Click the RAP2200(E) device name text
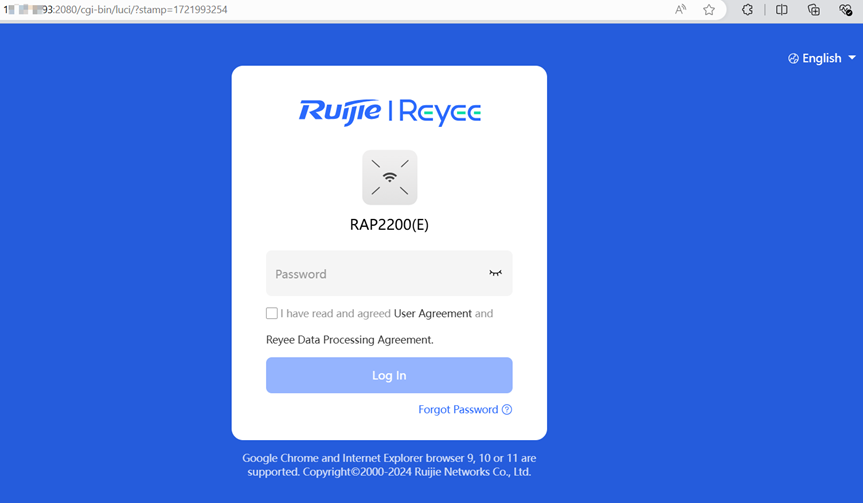 coord(389,225)
